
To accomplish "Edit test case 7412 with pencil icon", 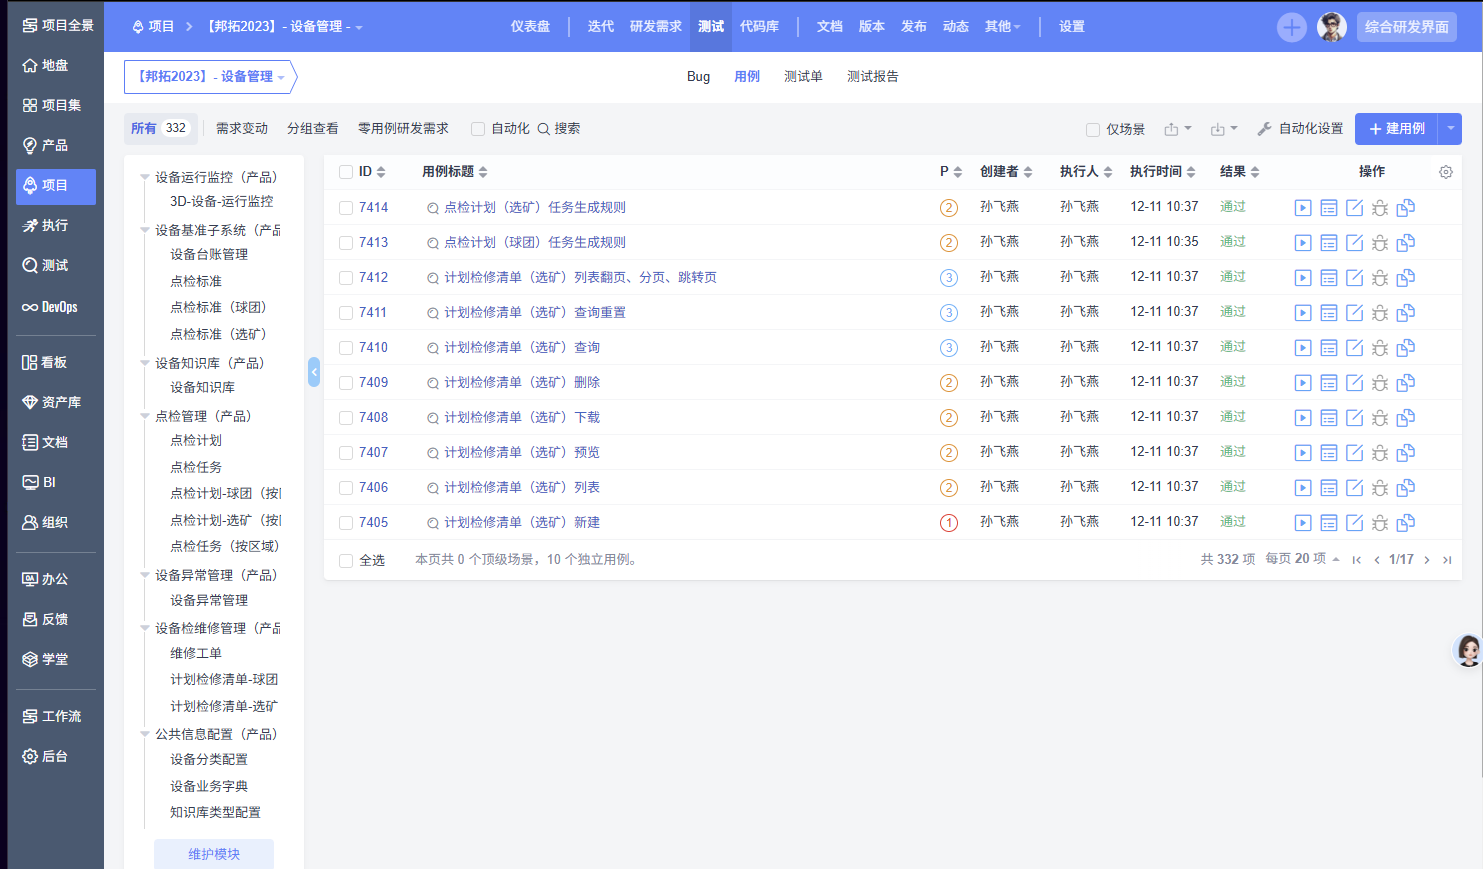I will 1354,278.
